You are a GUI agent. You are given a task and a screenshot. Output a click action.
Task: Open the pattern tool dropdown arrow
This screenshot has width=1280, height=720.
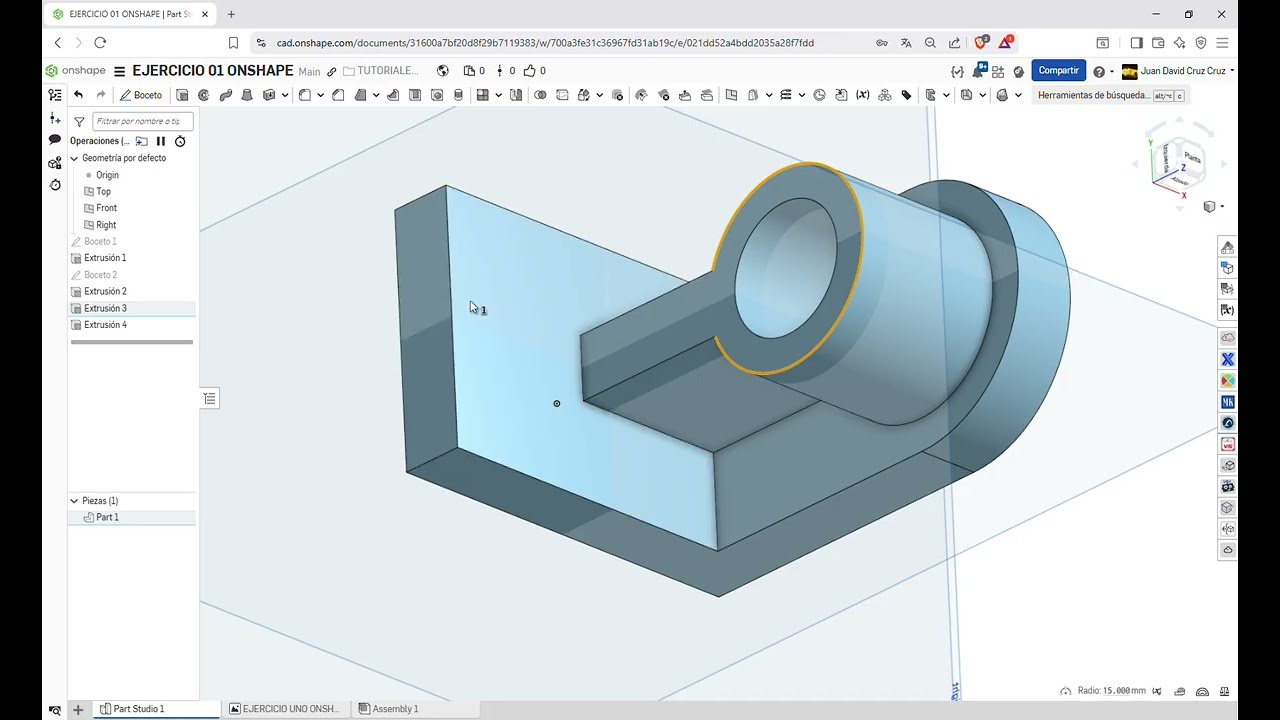pyautogui.click(x=499, y=96)
